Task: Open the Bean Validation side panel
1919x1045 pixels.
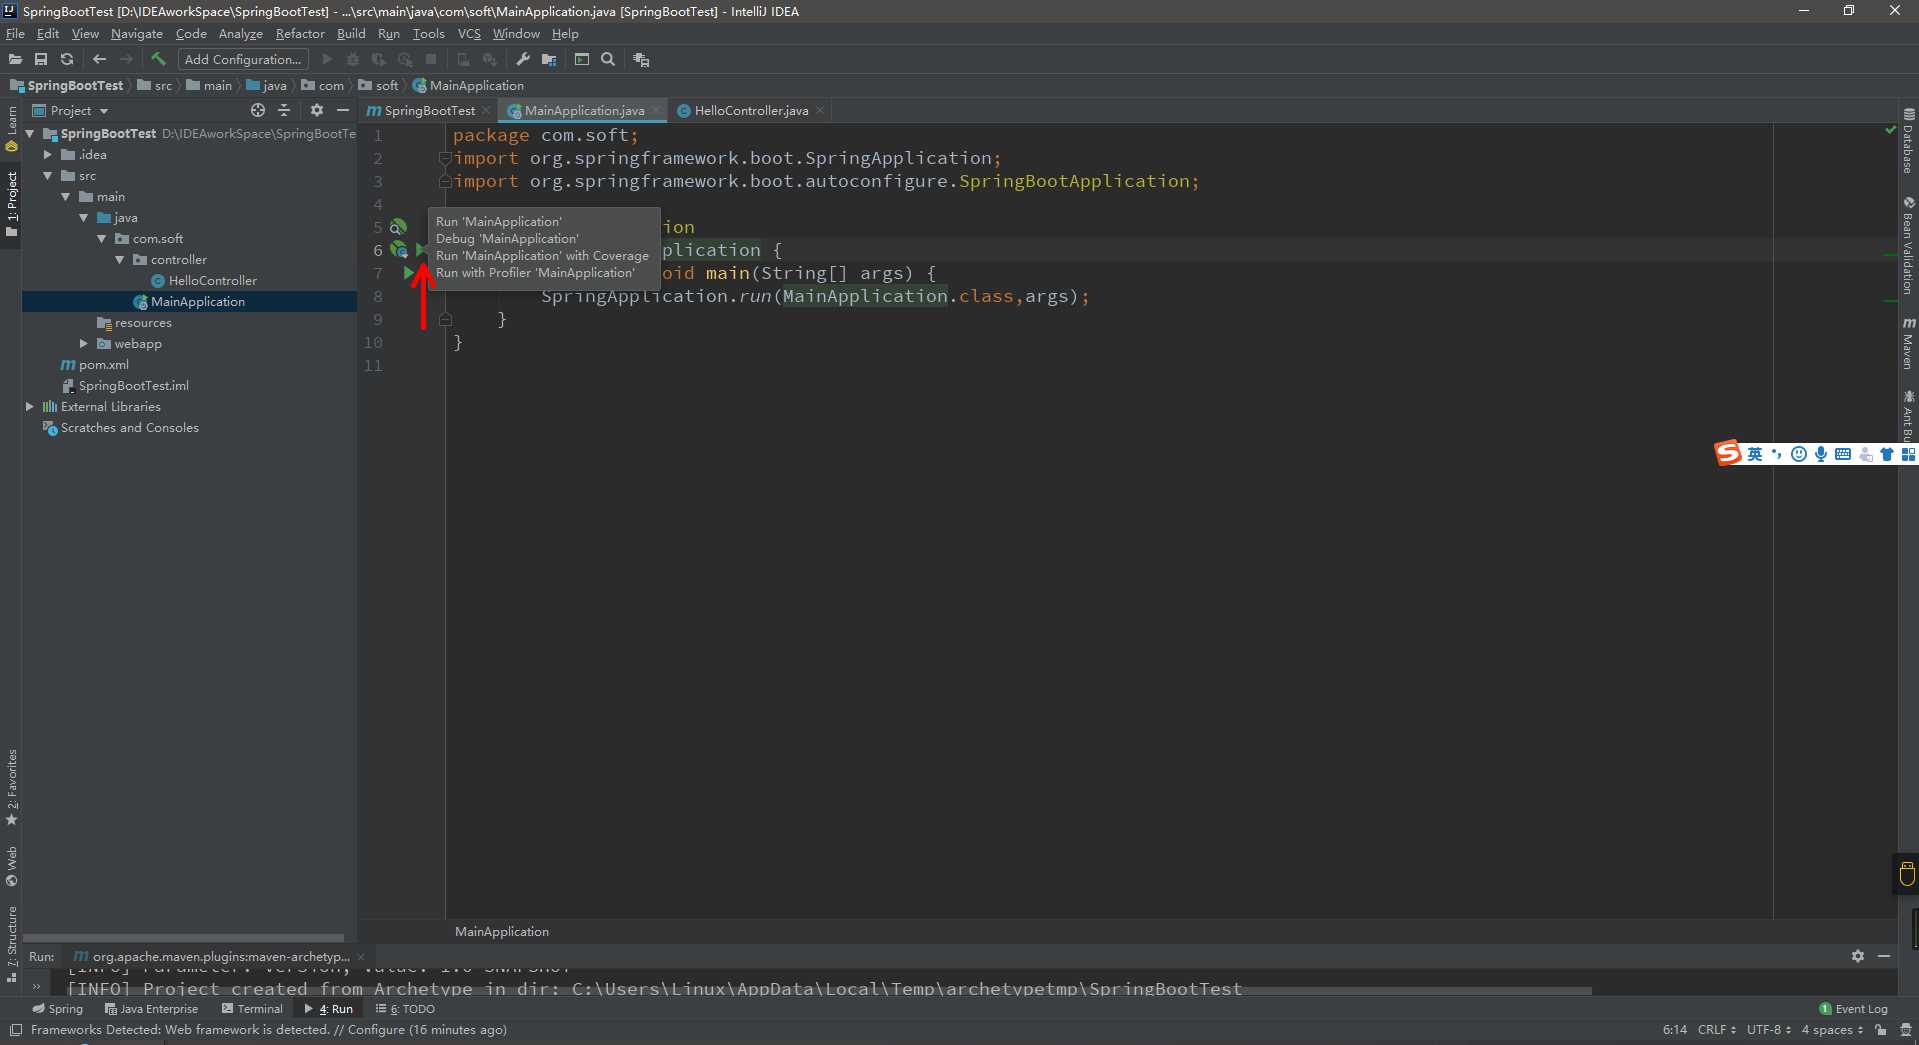Action: [1908, 245]
